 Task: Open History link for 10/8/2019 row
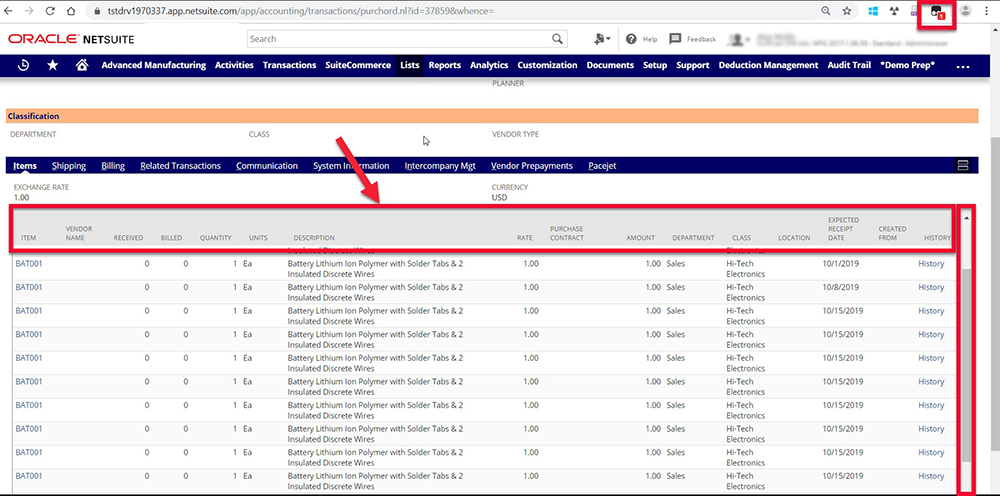point(931,287)
